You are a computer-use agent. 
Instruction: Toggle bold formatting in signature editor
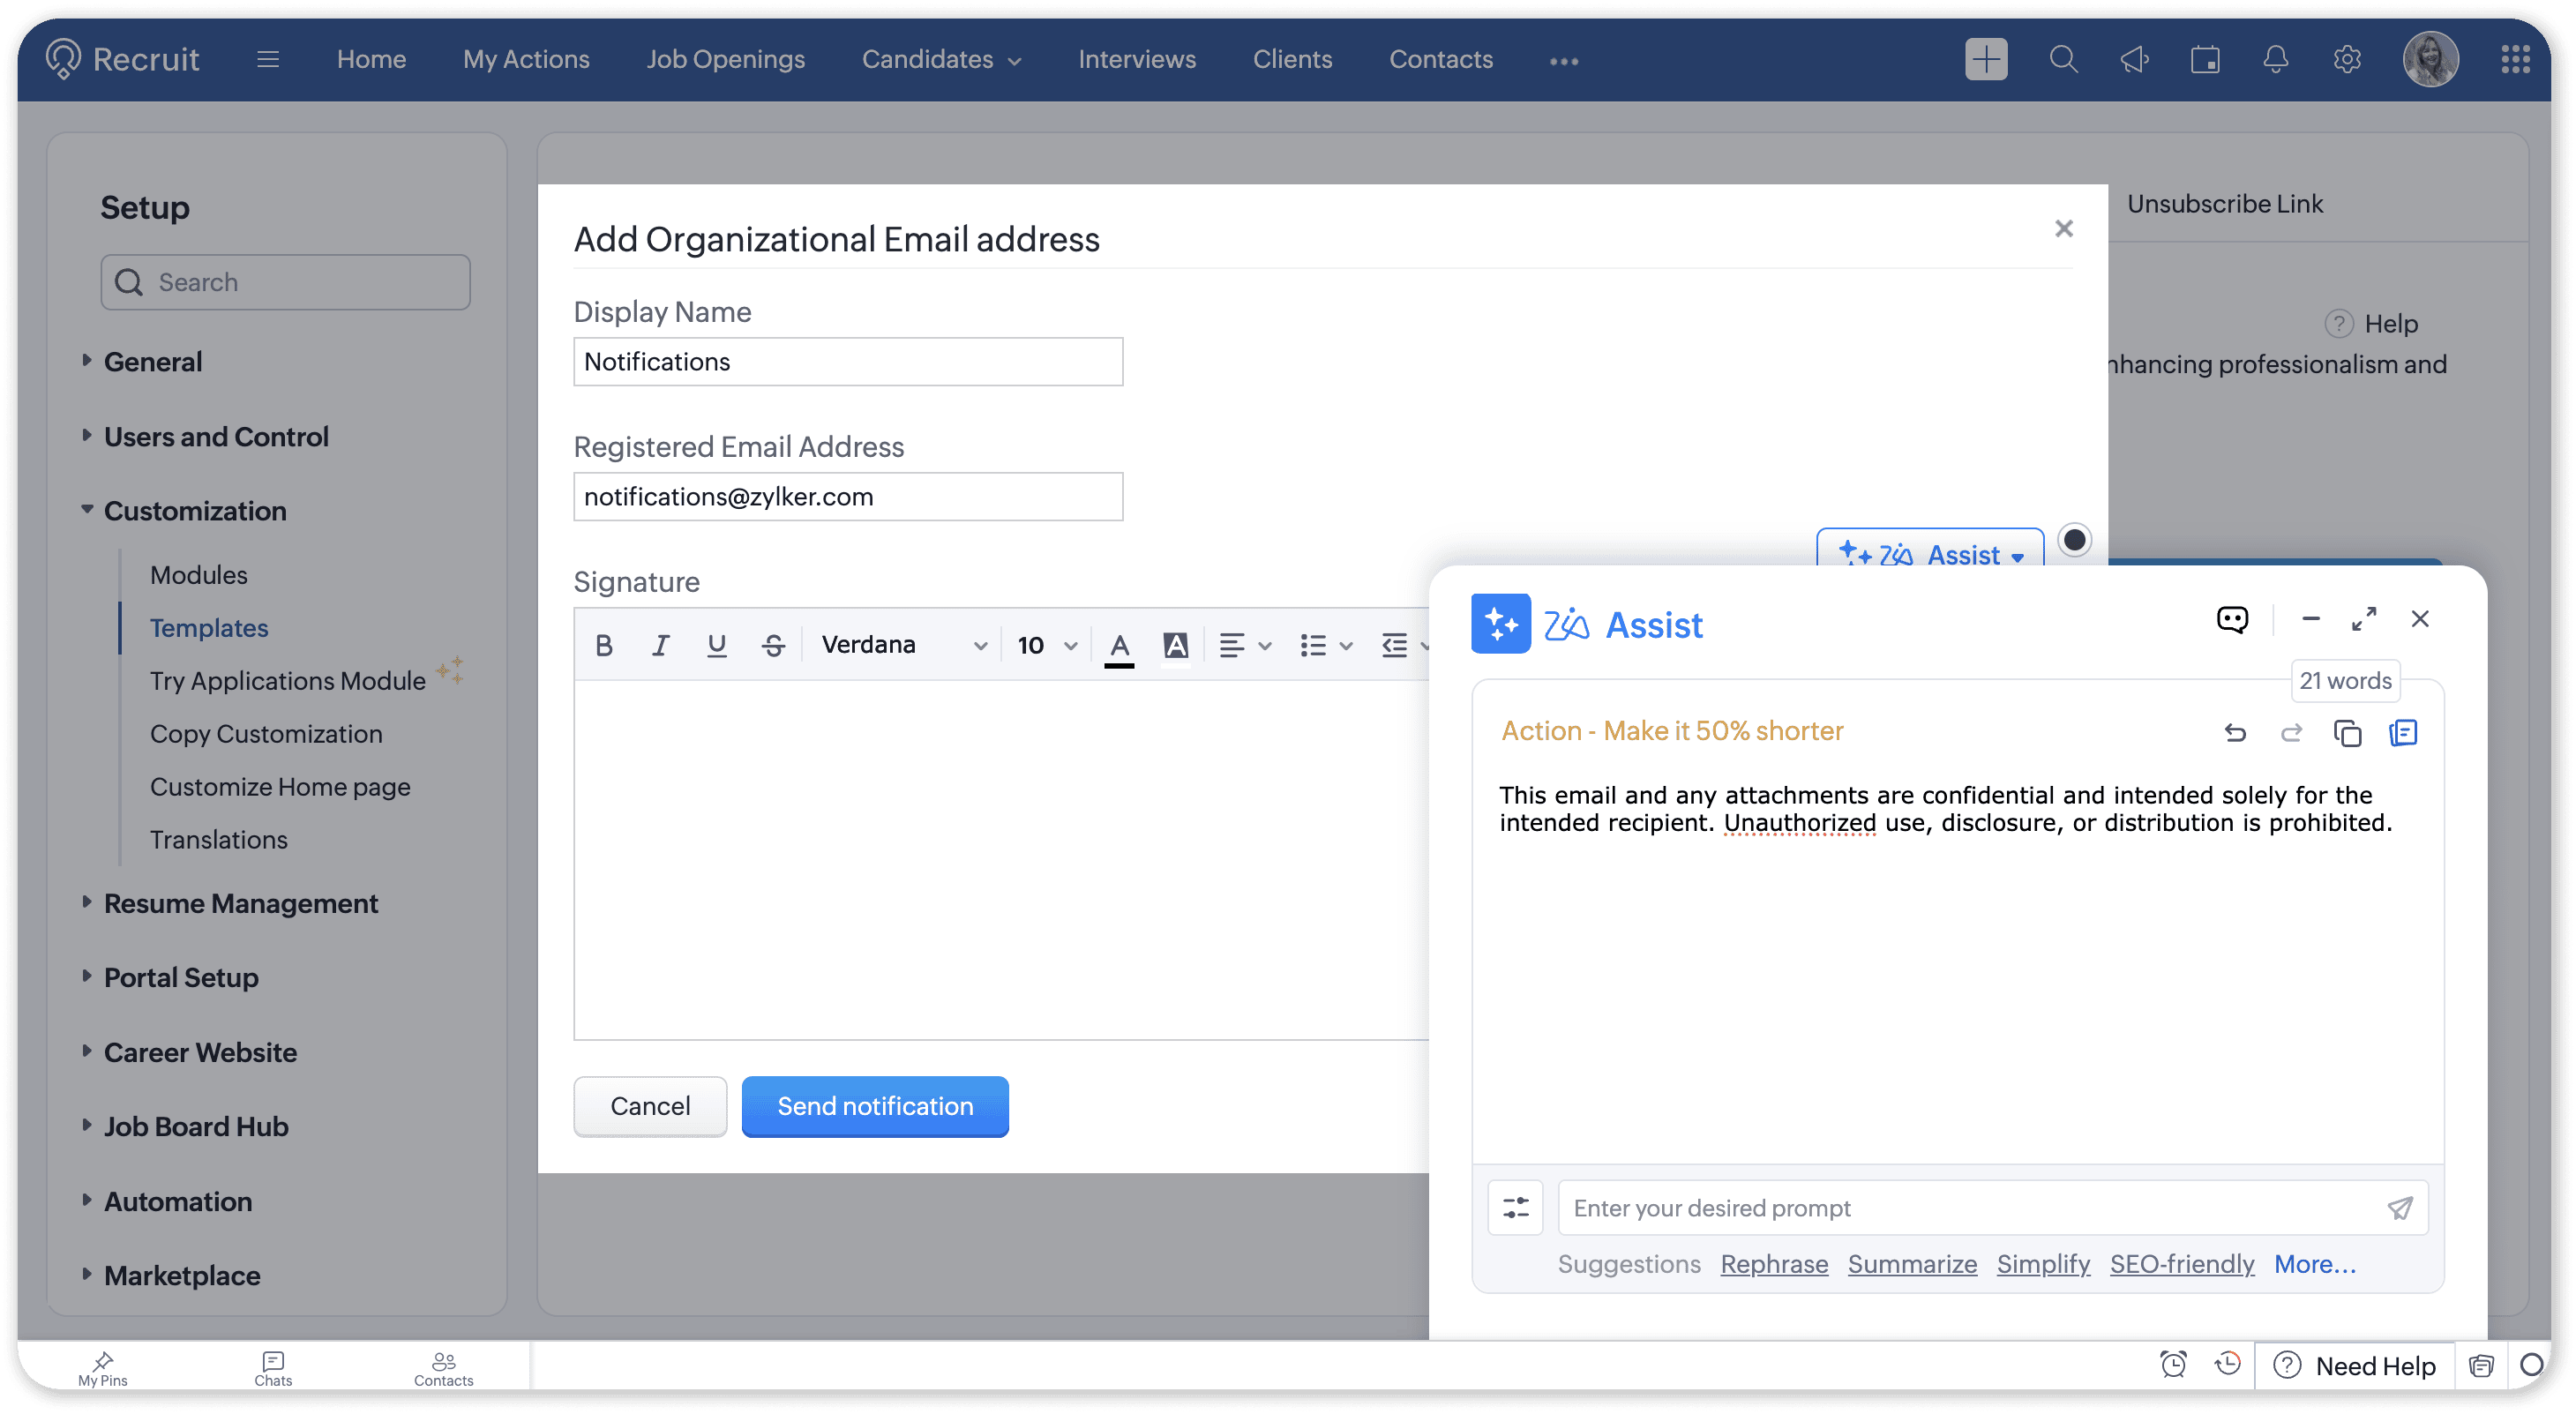pos(604,645)
